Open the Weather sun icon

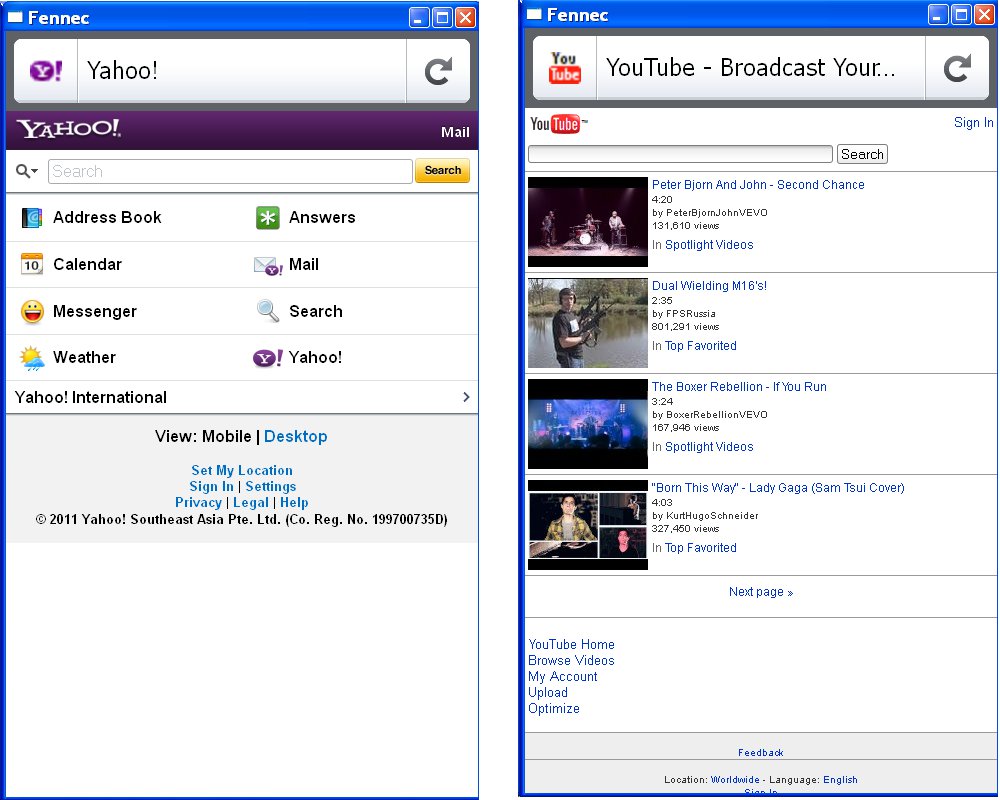pyautogui.click(x=32, y=358)
